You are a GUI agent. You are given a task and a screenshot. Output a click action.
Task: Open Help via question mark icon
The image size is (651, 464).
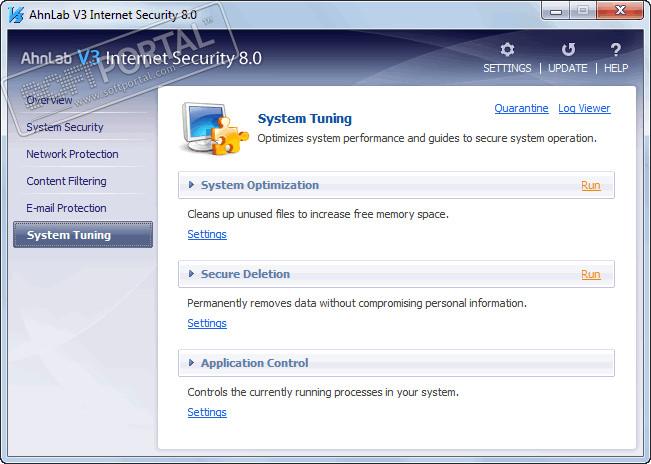(616, 49)
